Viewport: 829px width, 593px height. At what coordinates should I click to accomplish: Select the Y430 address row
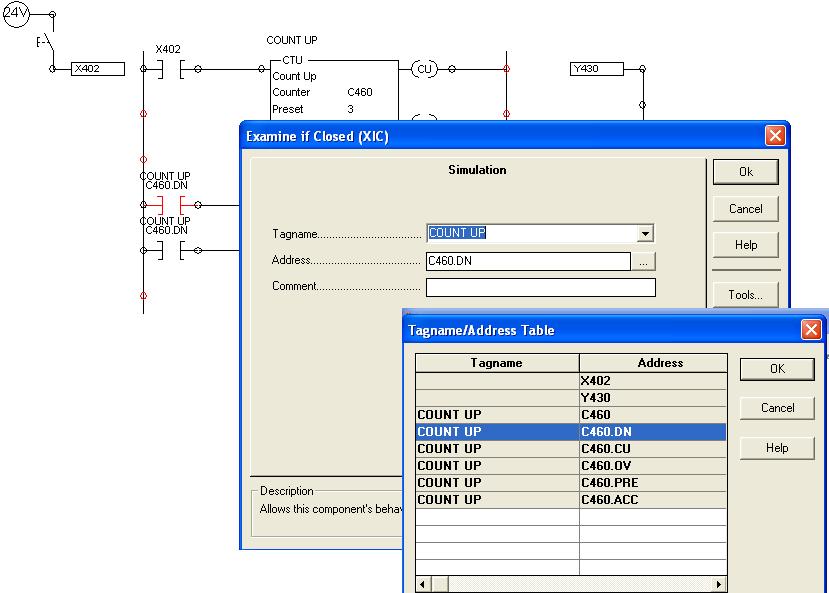coord(571,398)
